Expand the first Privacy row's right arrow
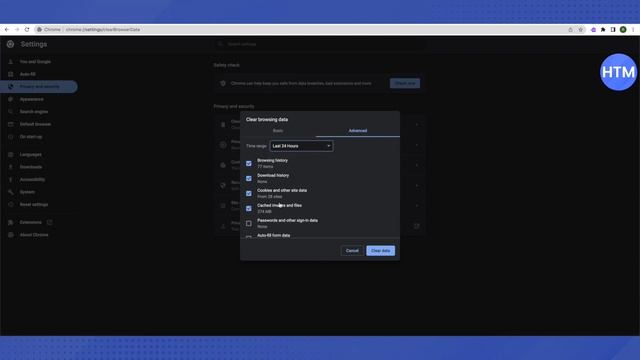The image size is (640, 360). coord(417,124)
